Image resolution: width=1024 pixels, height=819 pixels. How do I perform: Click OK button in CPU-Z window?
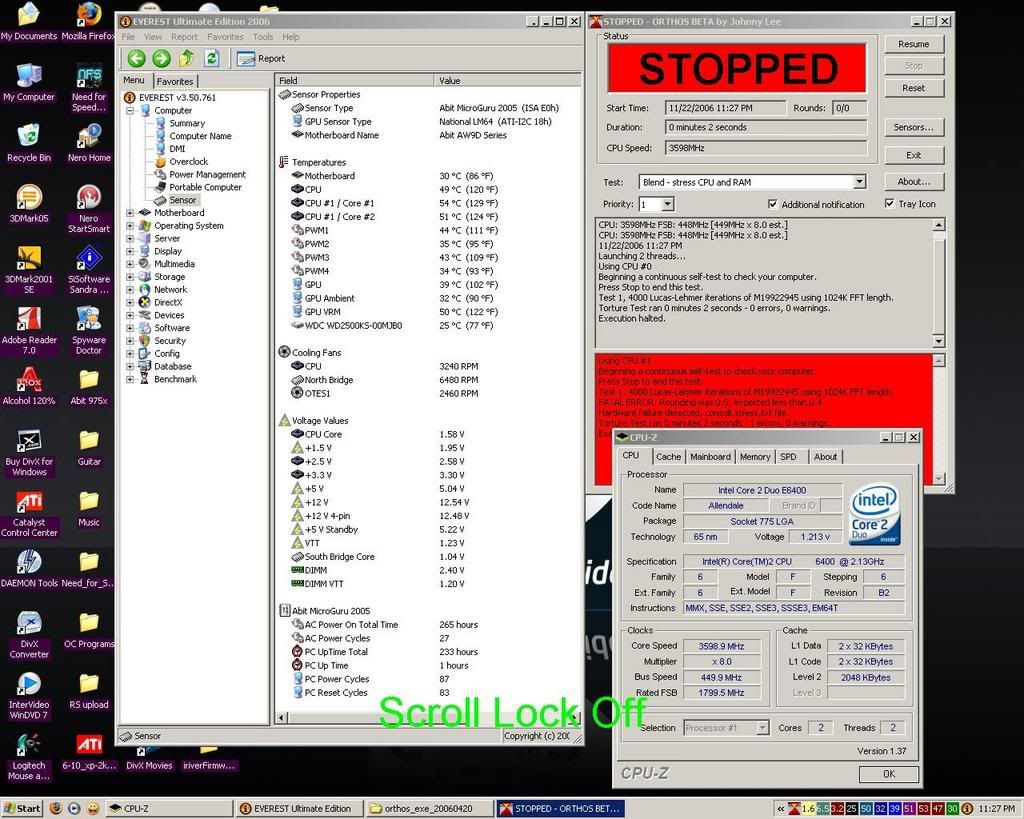tap(889, 774)
